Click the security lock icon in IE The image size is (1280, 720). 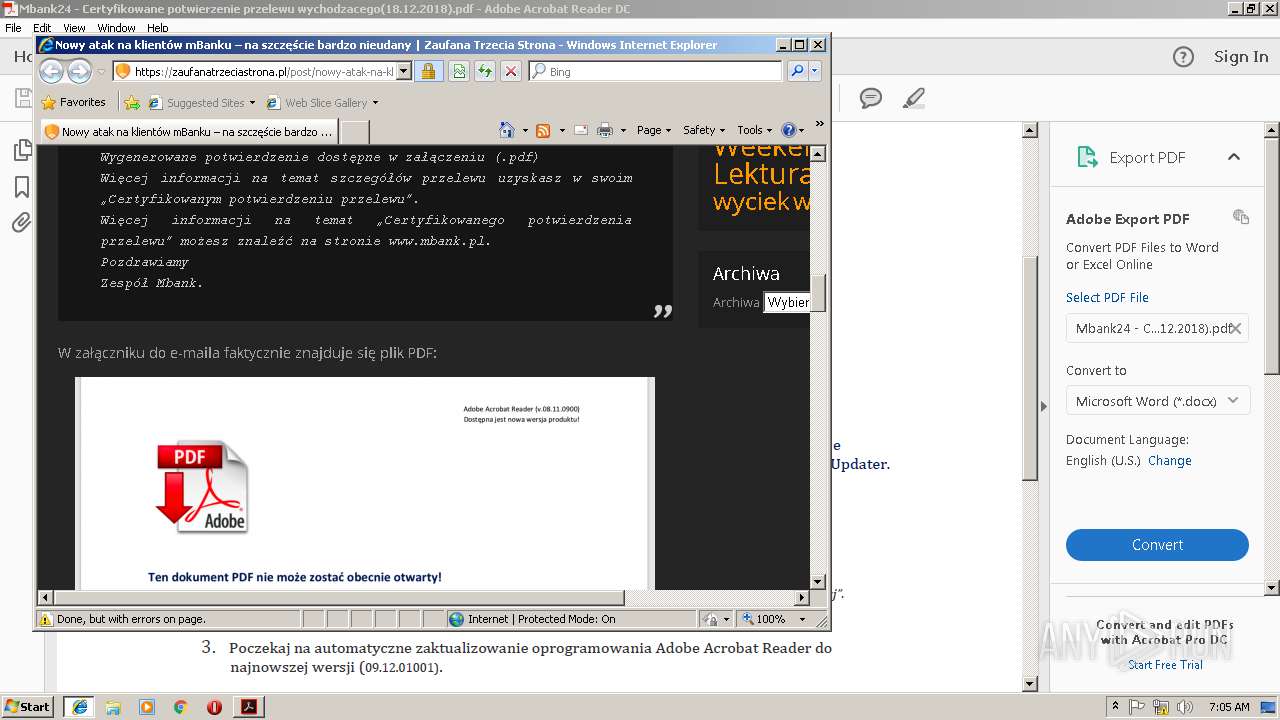[x=428, y=71]
